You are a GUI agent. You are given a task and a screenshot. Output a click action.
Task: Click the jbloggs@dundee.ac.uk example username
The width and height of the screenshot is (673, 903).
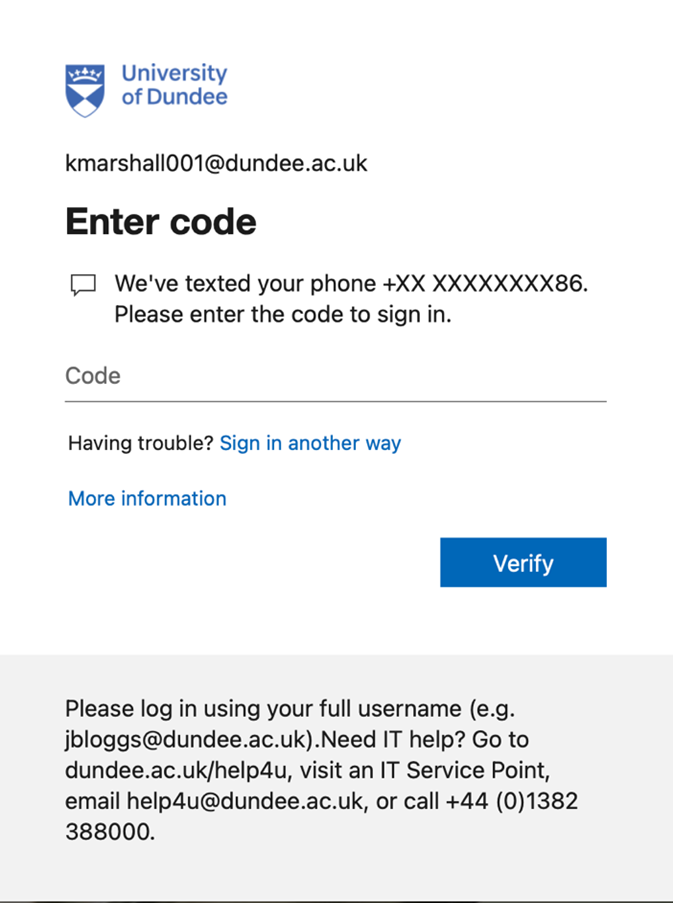click(x=188, y=739)
